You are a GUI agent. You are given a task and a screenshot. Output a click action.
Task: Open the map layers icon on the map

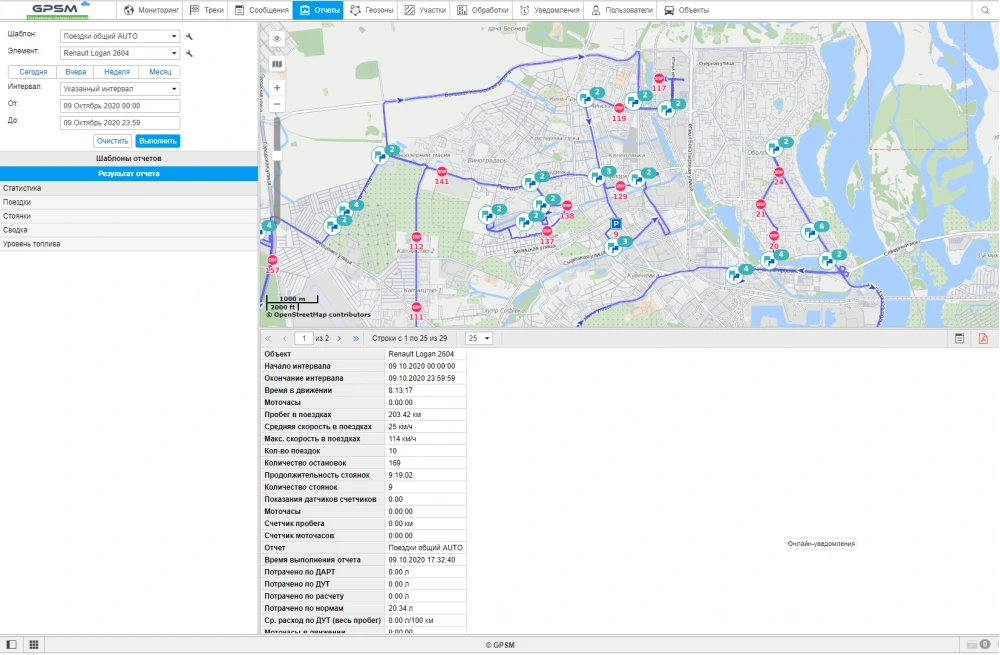click(275, 62)
